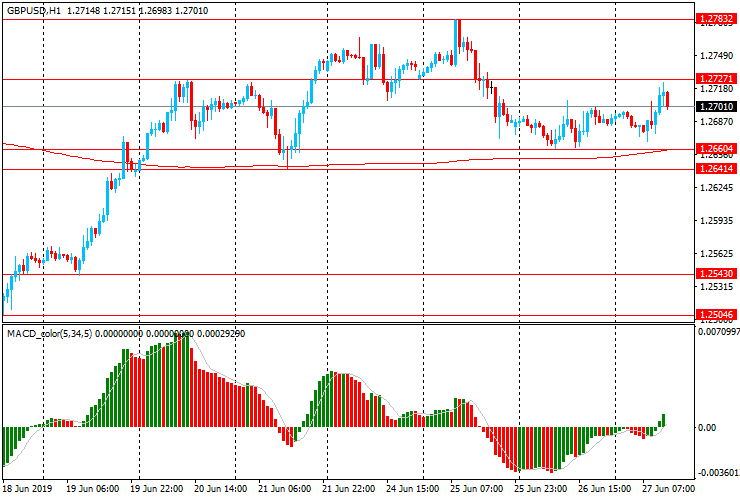Click the MACD scale value 0.0070997
This screenshot has height=500, width=740.
718,332
